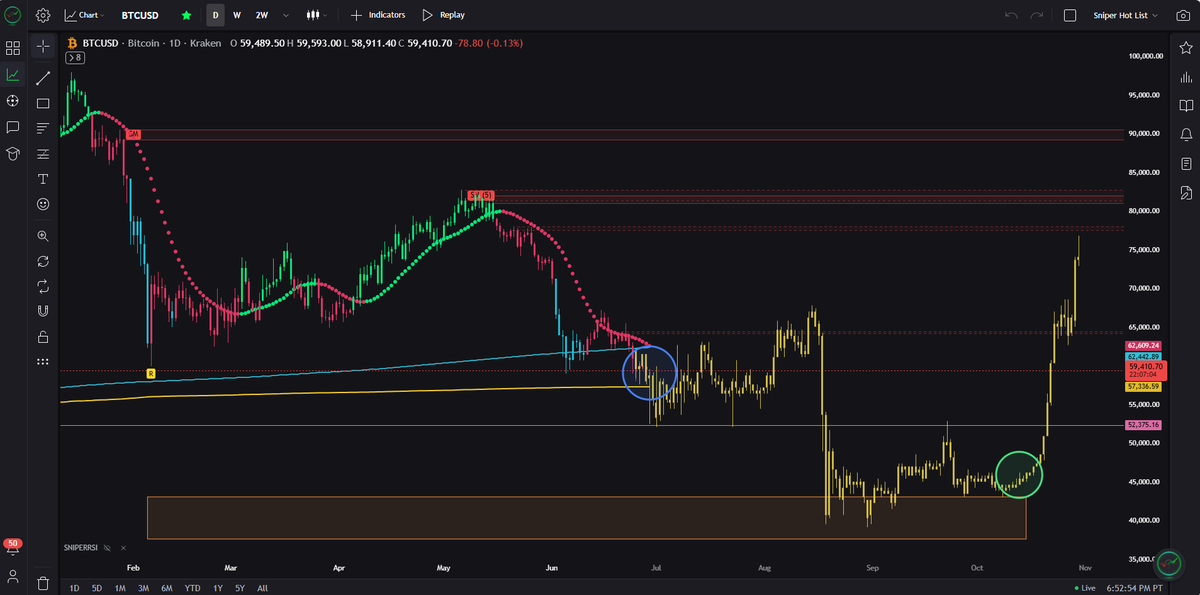The width and height of the screenshot is (1200, 595).
Task: Open the user profile icon
Action: tap(13, 577)
